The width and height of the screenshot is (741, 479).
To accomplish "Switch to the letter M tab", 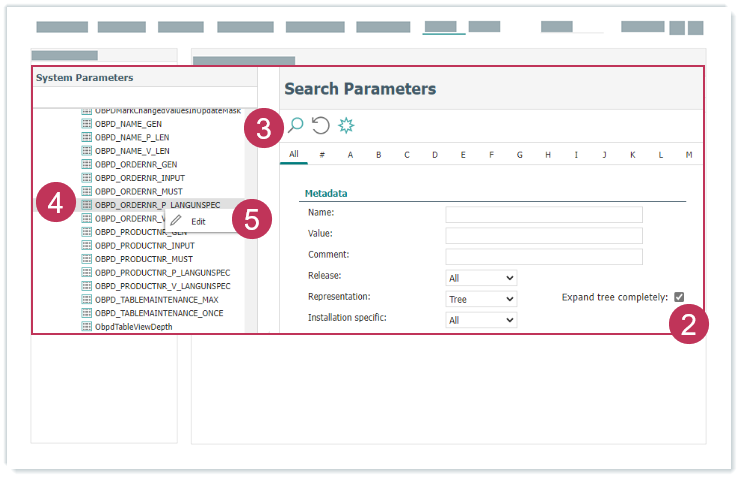I will (689, 155).
